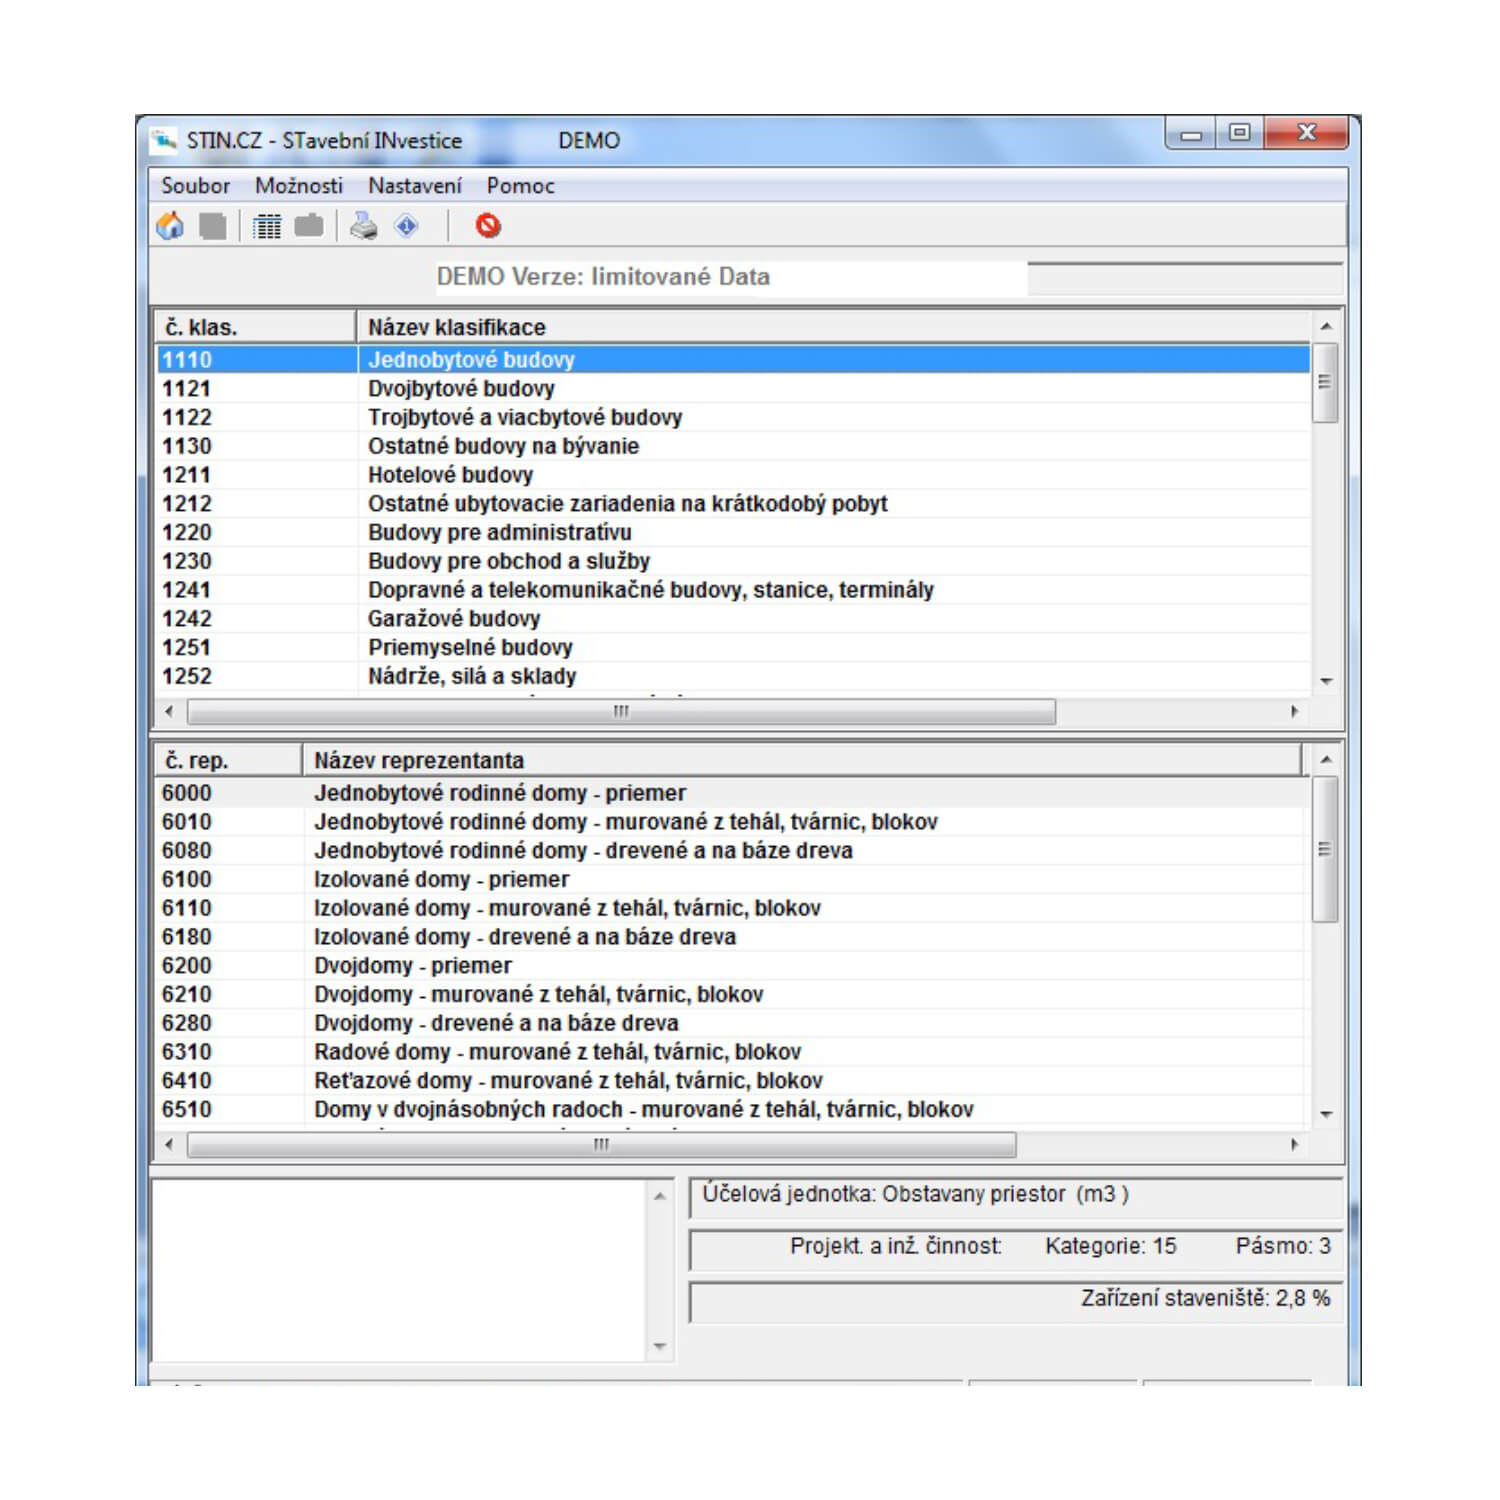This screenshot has width=1500, height=1500.
Task: Select representative 6200 Dvojdomy - priemer
Action: (x=412, y=965)
